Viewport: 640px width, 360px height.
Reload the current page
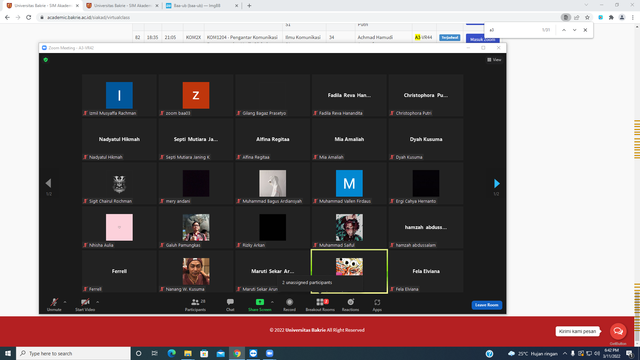point(29,18)
